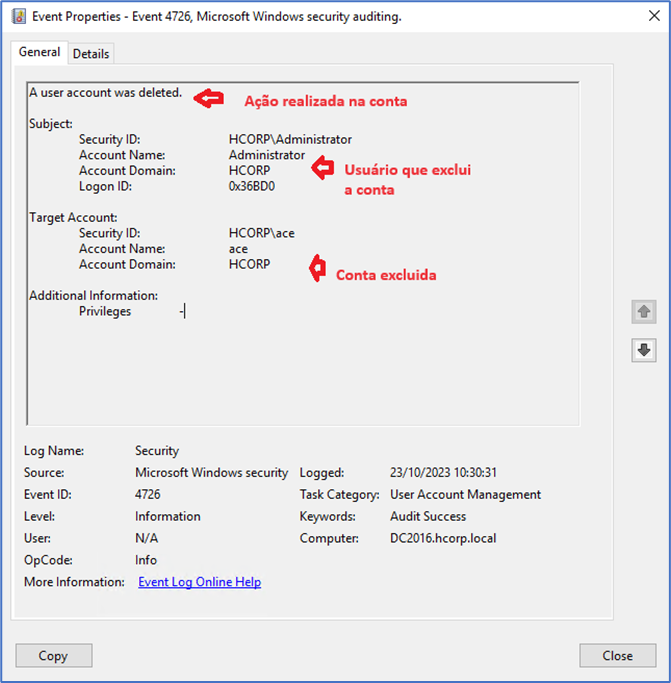Screen dimensions: 671x683
Task: Go to previous event with up arrow
Action: pyautogui.click(x=643, y=312)
